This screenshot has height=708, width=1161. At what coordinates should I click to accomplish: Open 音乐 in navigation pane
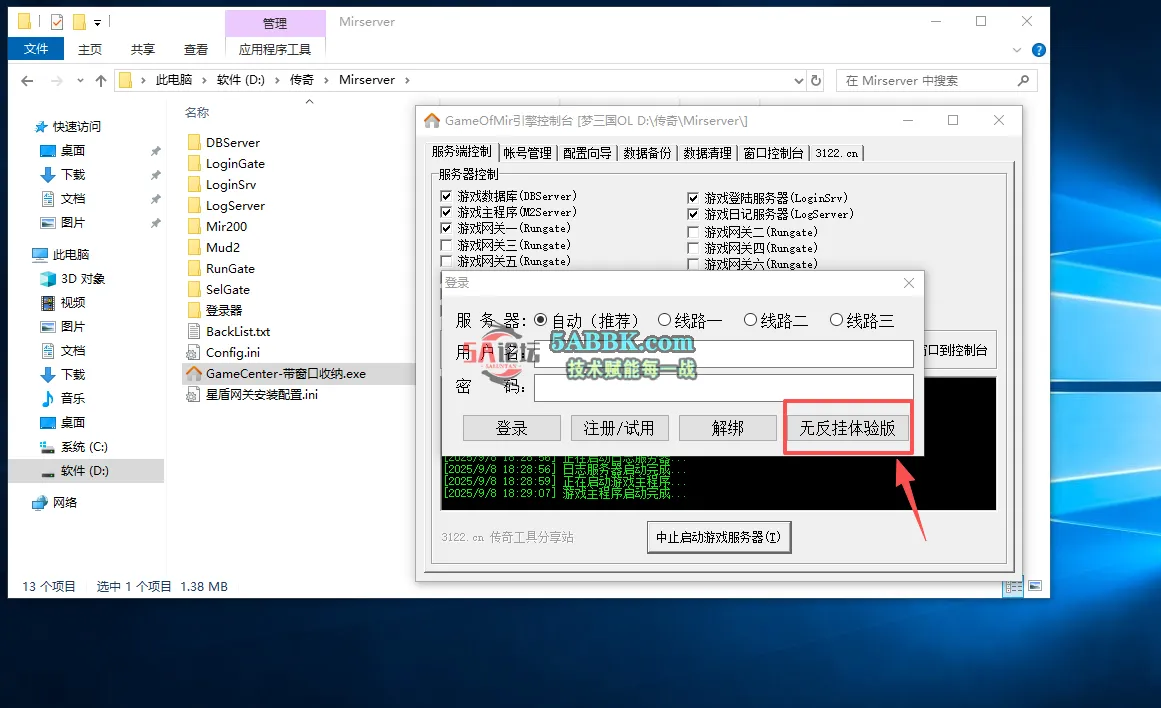tap(63, 398)
